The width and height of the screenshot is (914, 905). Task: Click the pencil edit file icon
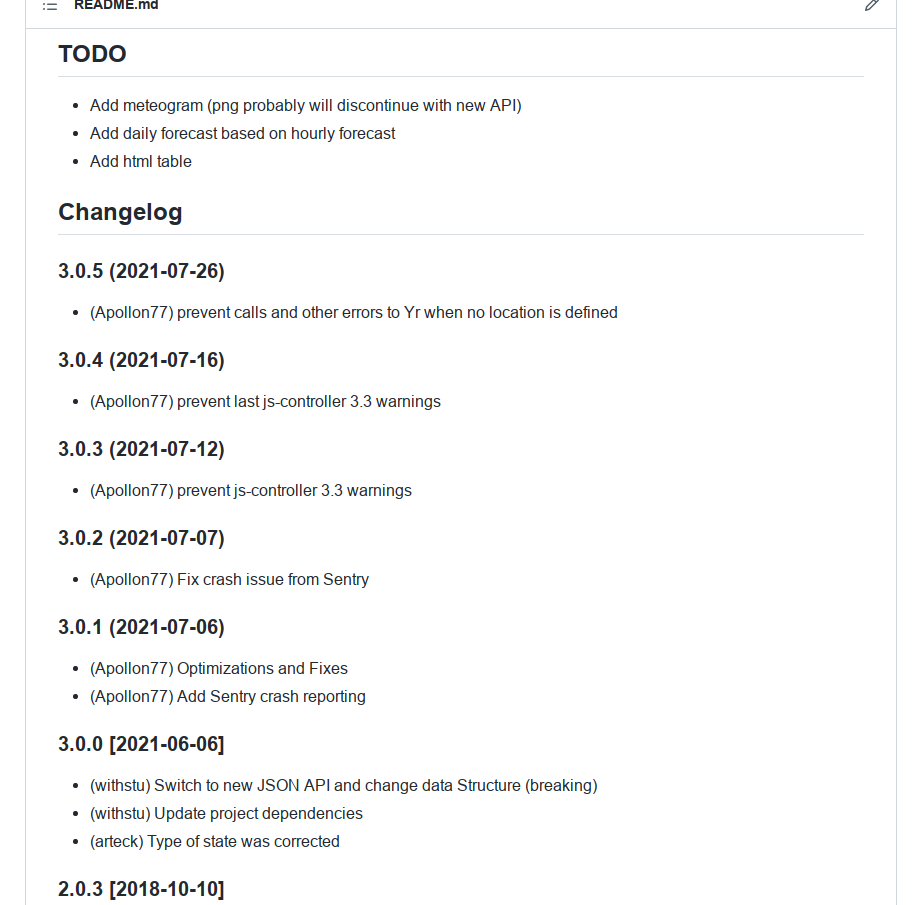click(x=872, y=5)
